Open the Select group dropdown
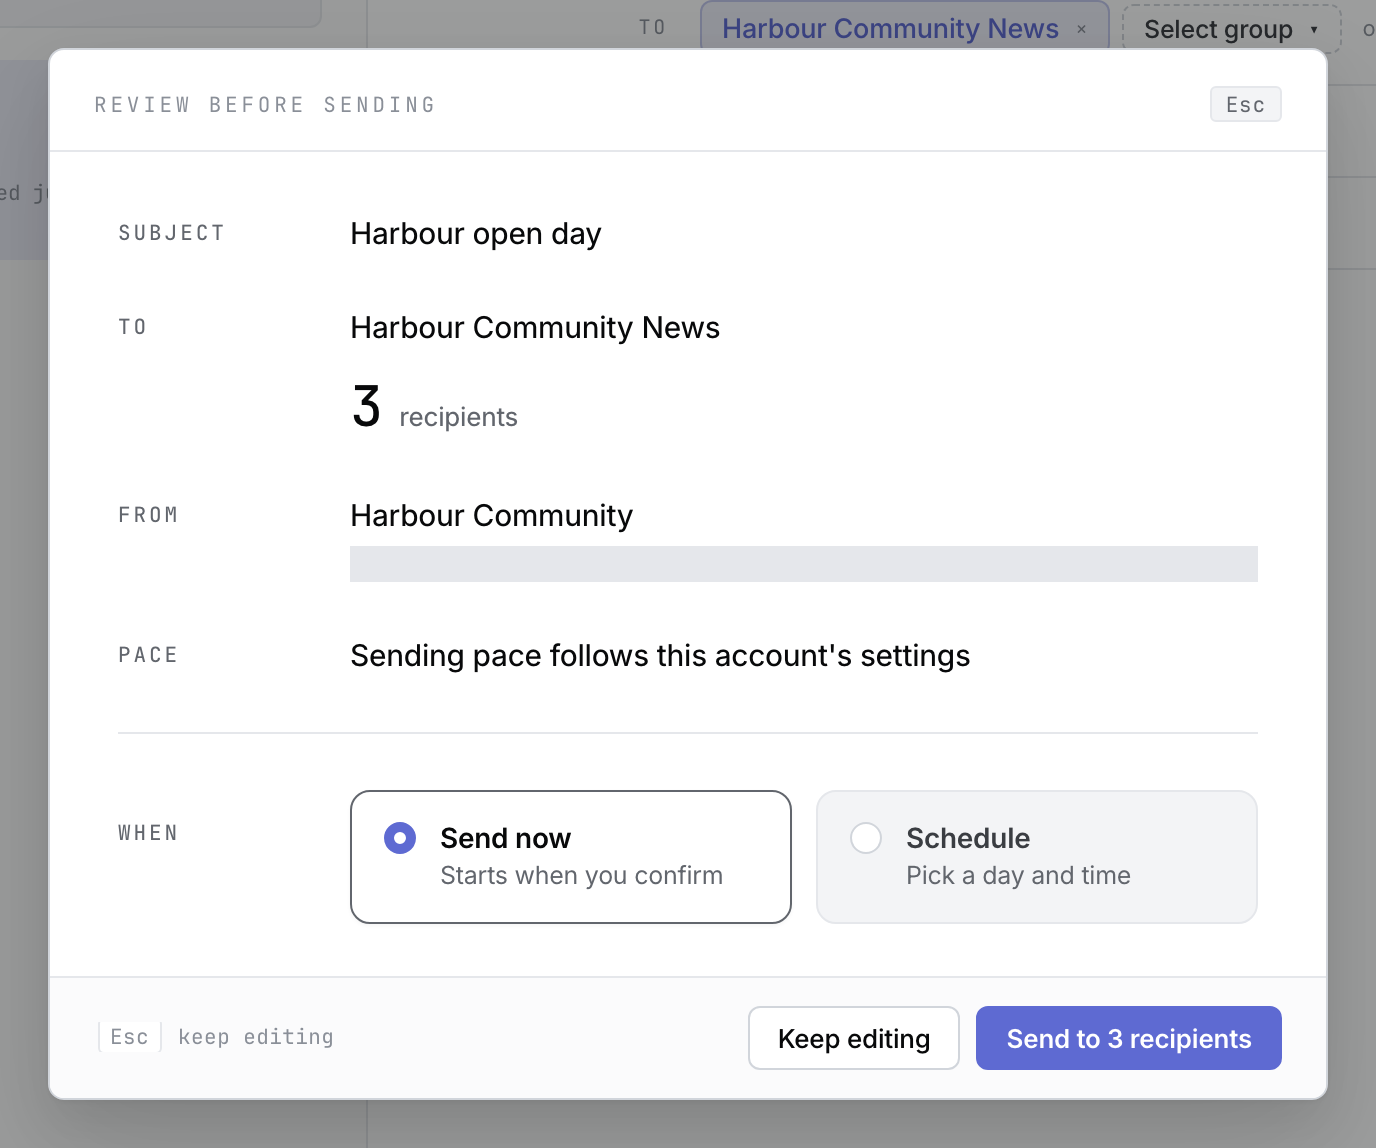 click(1231, 29)
